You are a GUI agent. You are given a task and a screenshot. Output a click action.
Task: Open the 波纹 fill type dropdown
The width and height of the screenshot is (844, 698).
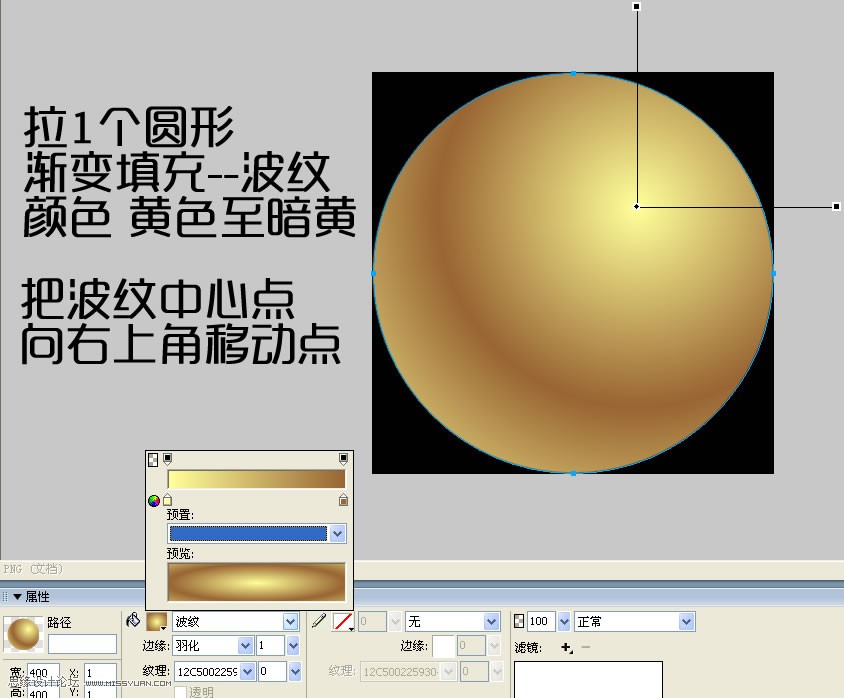point(236,620)
